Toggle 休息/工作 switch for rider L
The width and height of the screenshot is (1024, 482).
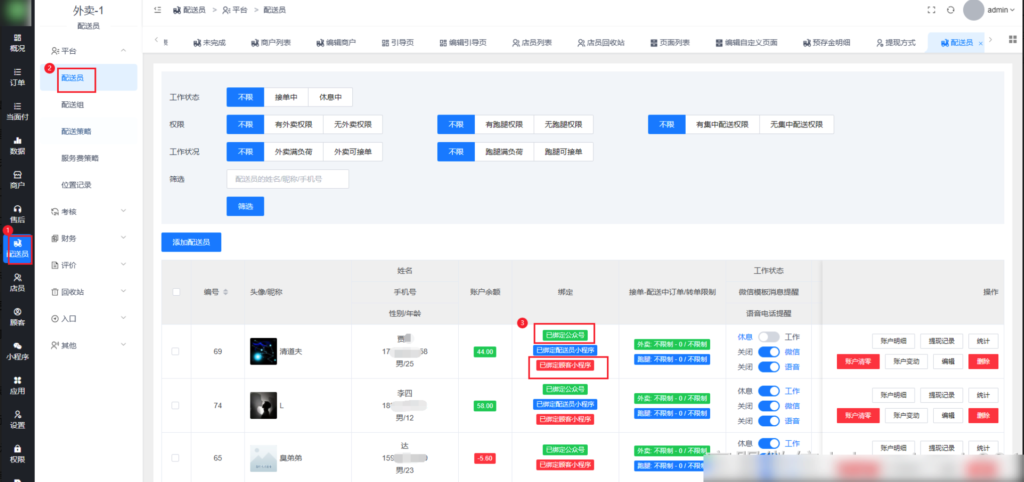tap(769, 391)
